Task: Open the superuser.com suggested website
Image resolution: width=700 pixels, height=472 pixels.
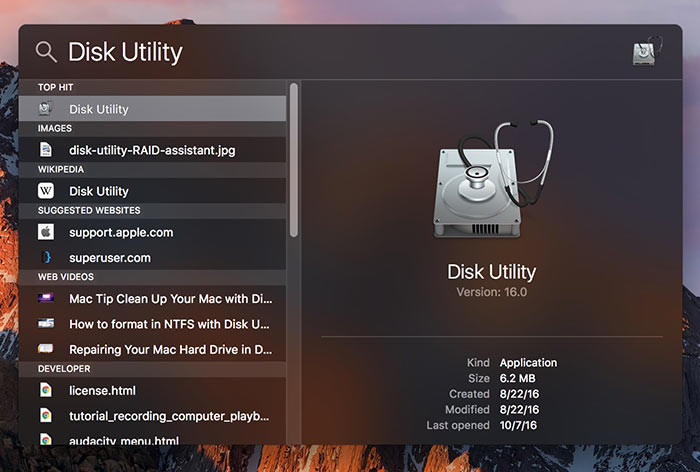Action: [x=152, y=257]
